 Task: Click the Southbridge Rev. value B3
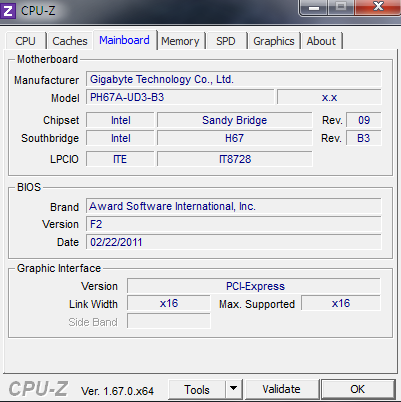point(364,138)
